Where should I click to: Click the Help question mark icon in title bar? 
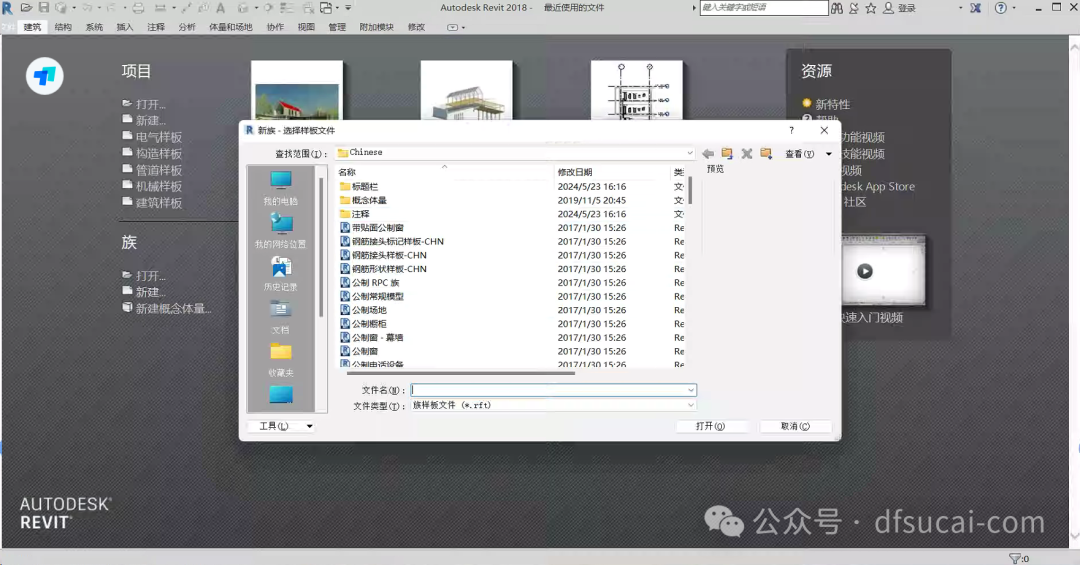click(1001, 8)
